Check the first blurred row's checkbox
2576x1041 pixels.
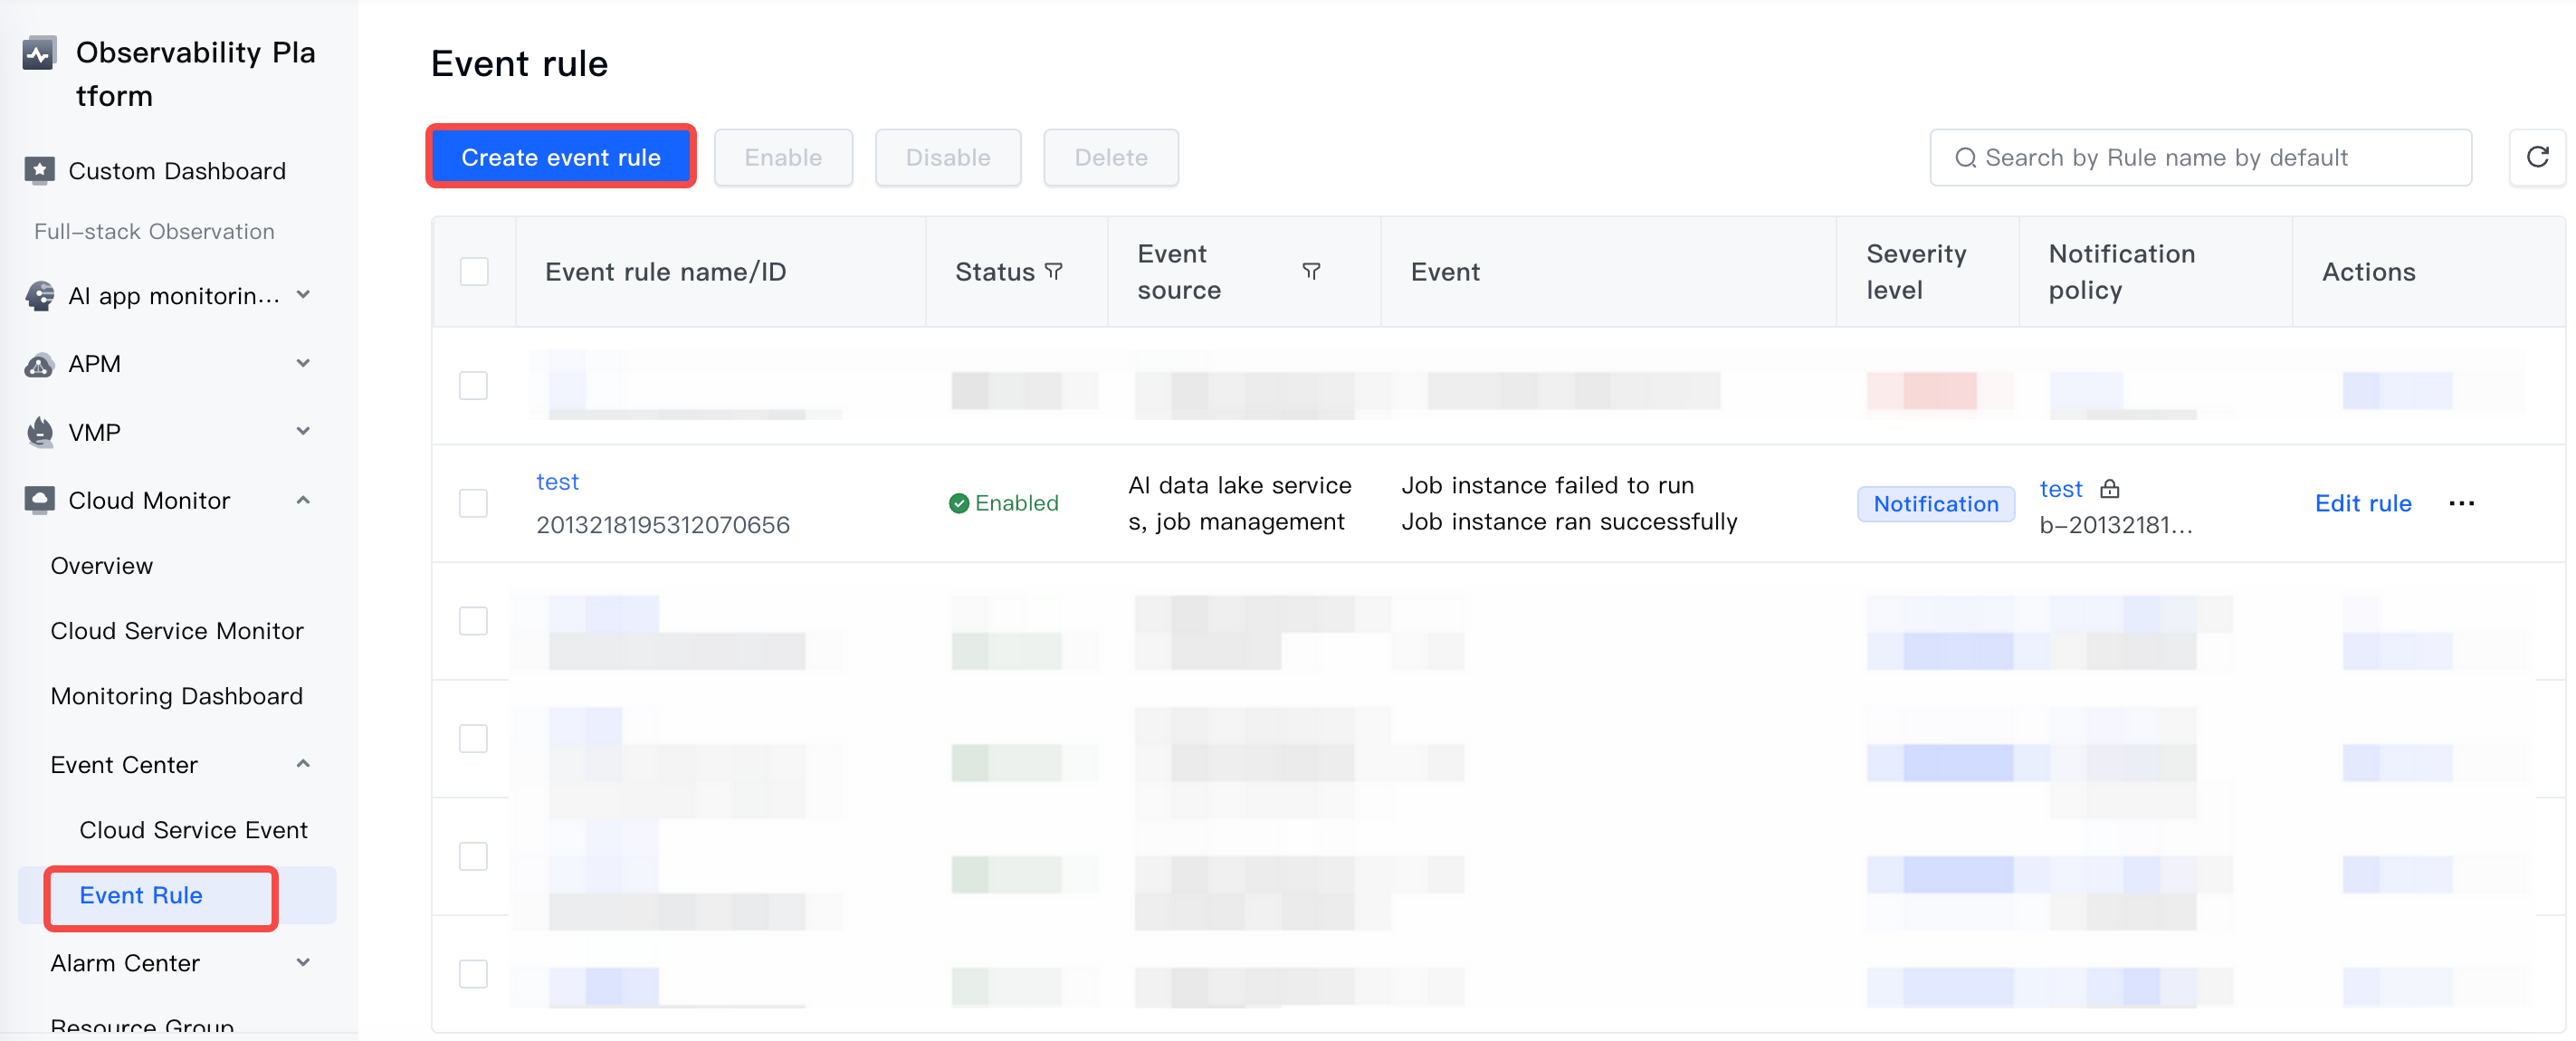473,386
